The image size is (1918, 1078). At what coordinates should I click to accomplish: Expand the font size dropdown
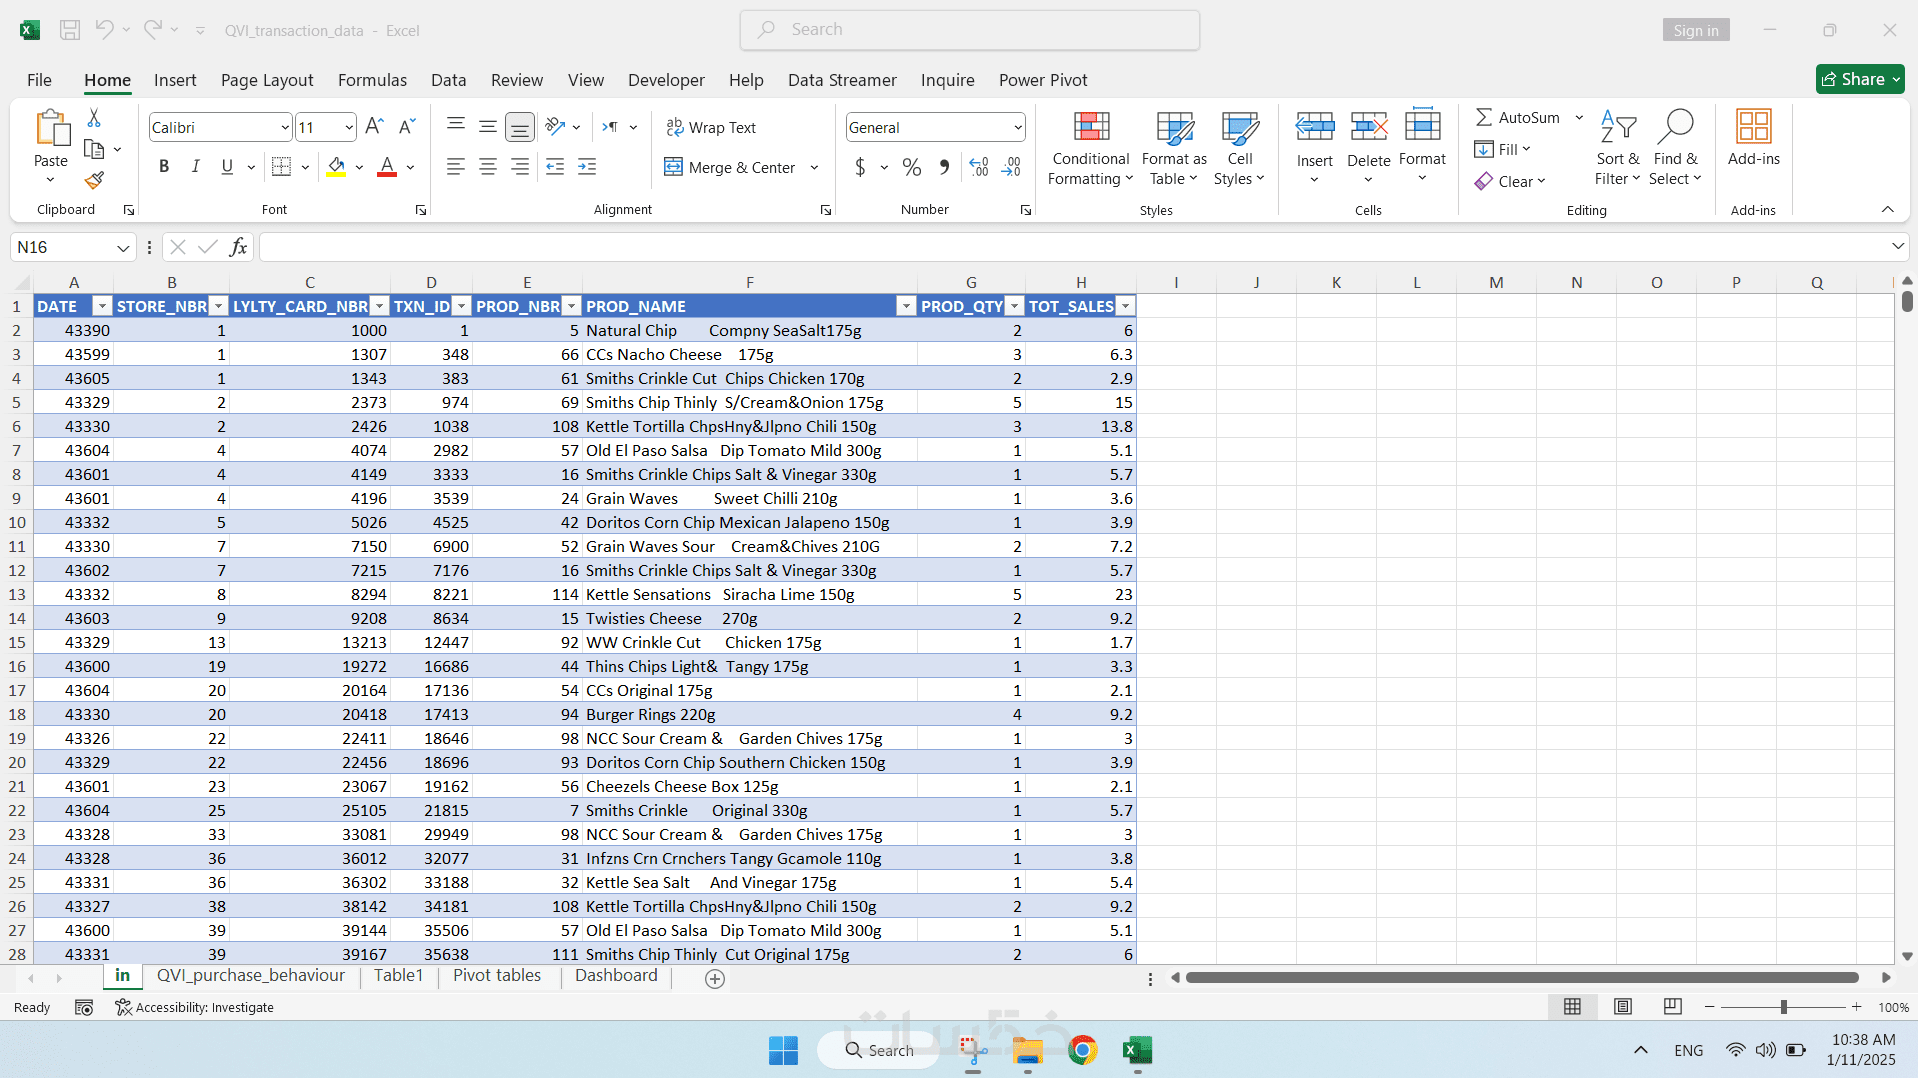coord(349,127)
